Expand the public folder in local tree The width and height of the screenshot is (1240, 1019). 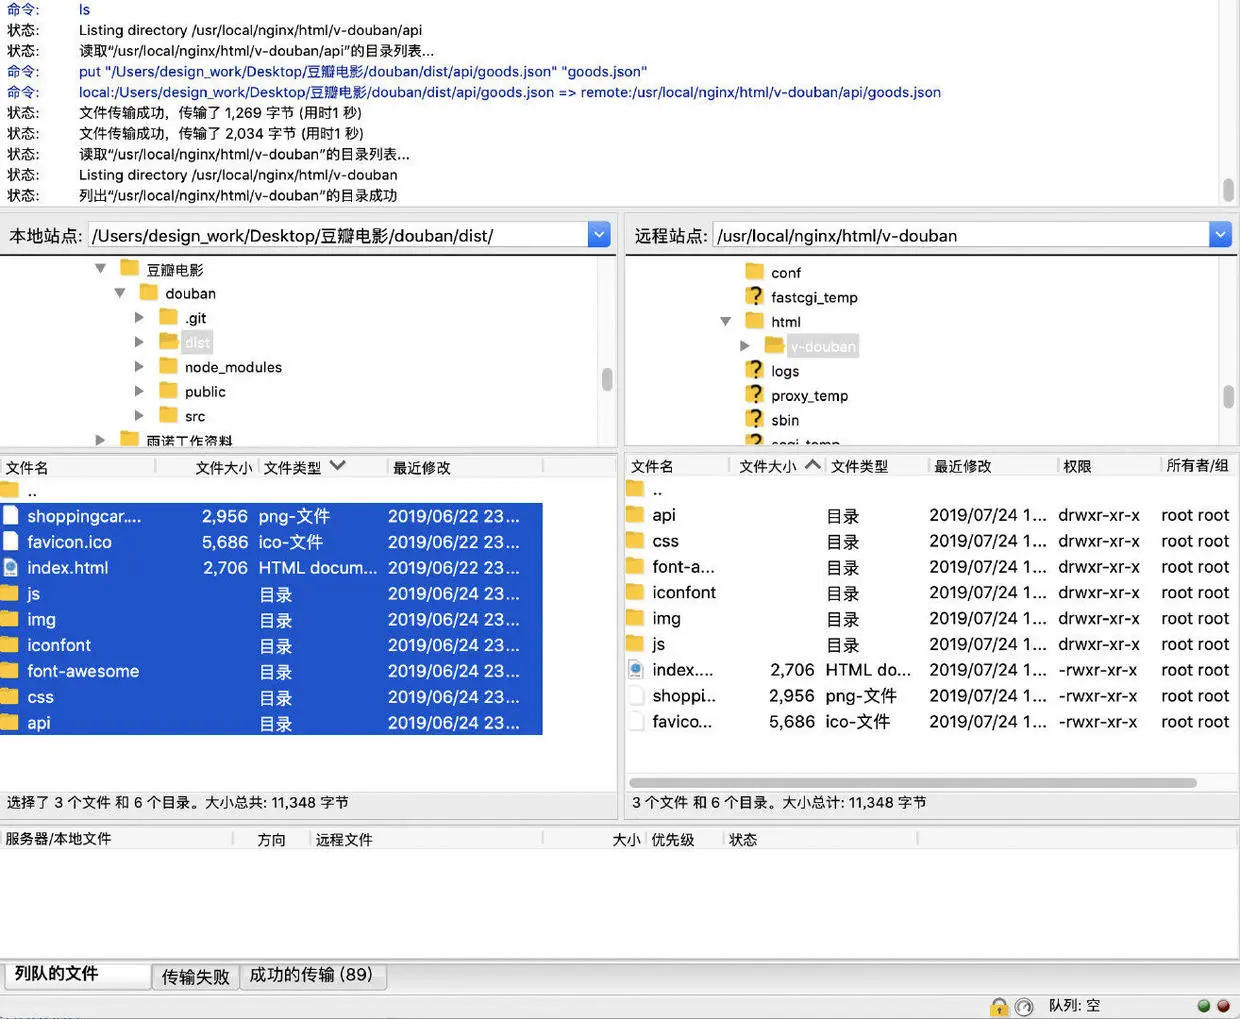[x=139, y=391]
